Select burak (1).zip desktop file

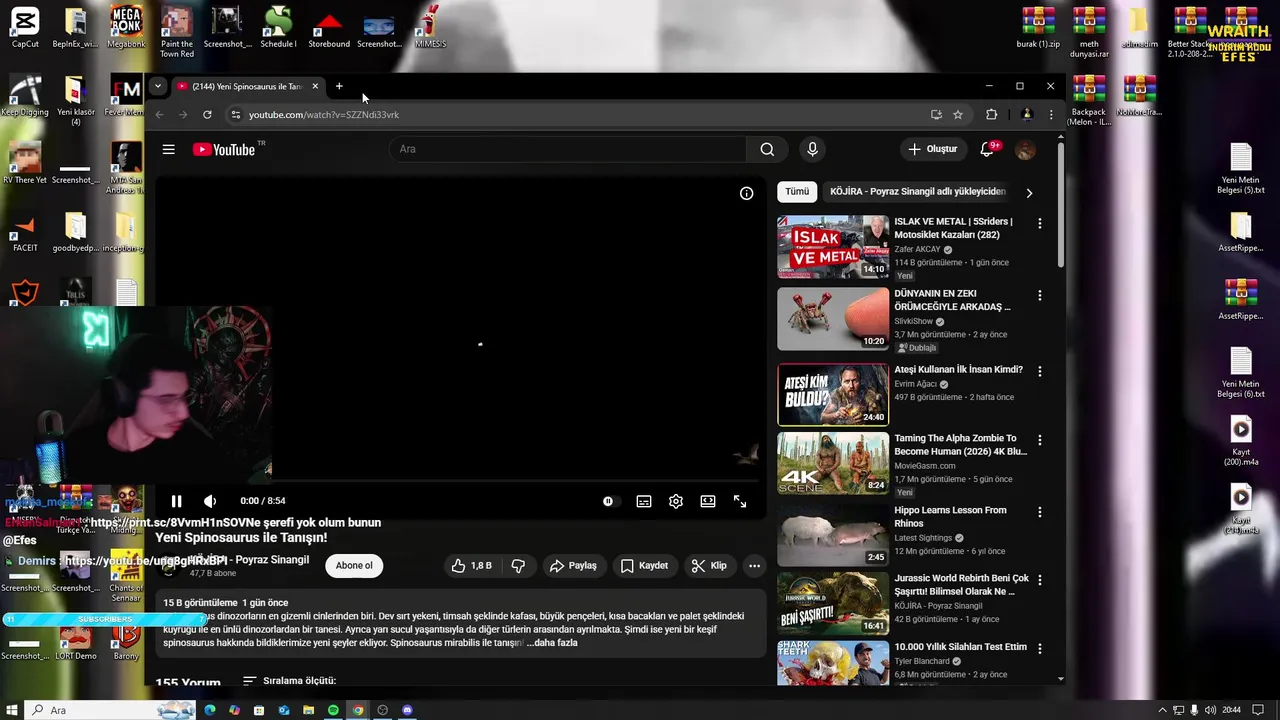(1038, 28)
